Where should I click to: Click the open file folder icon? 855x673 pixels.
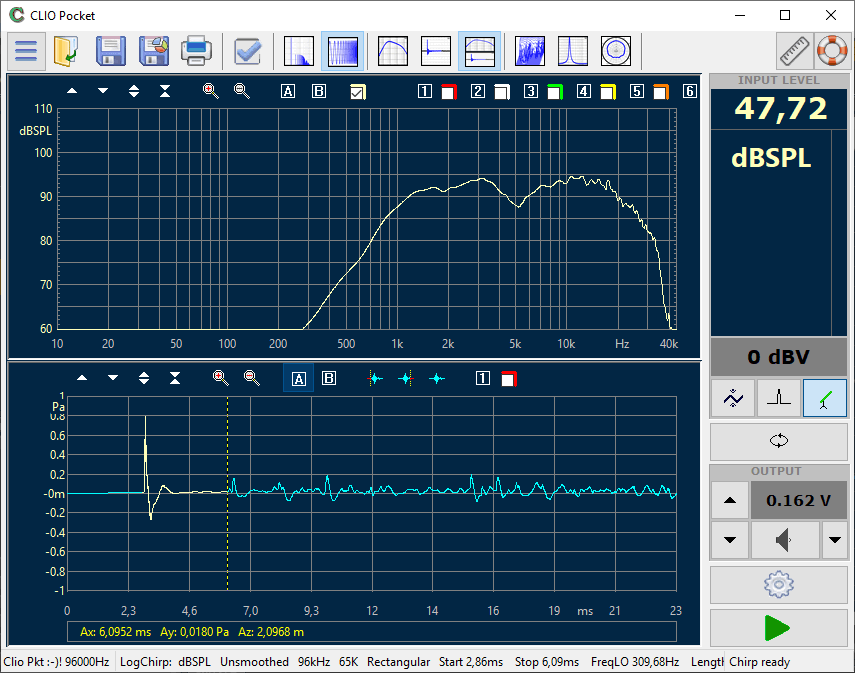pos(67,51)
